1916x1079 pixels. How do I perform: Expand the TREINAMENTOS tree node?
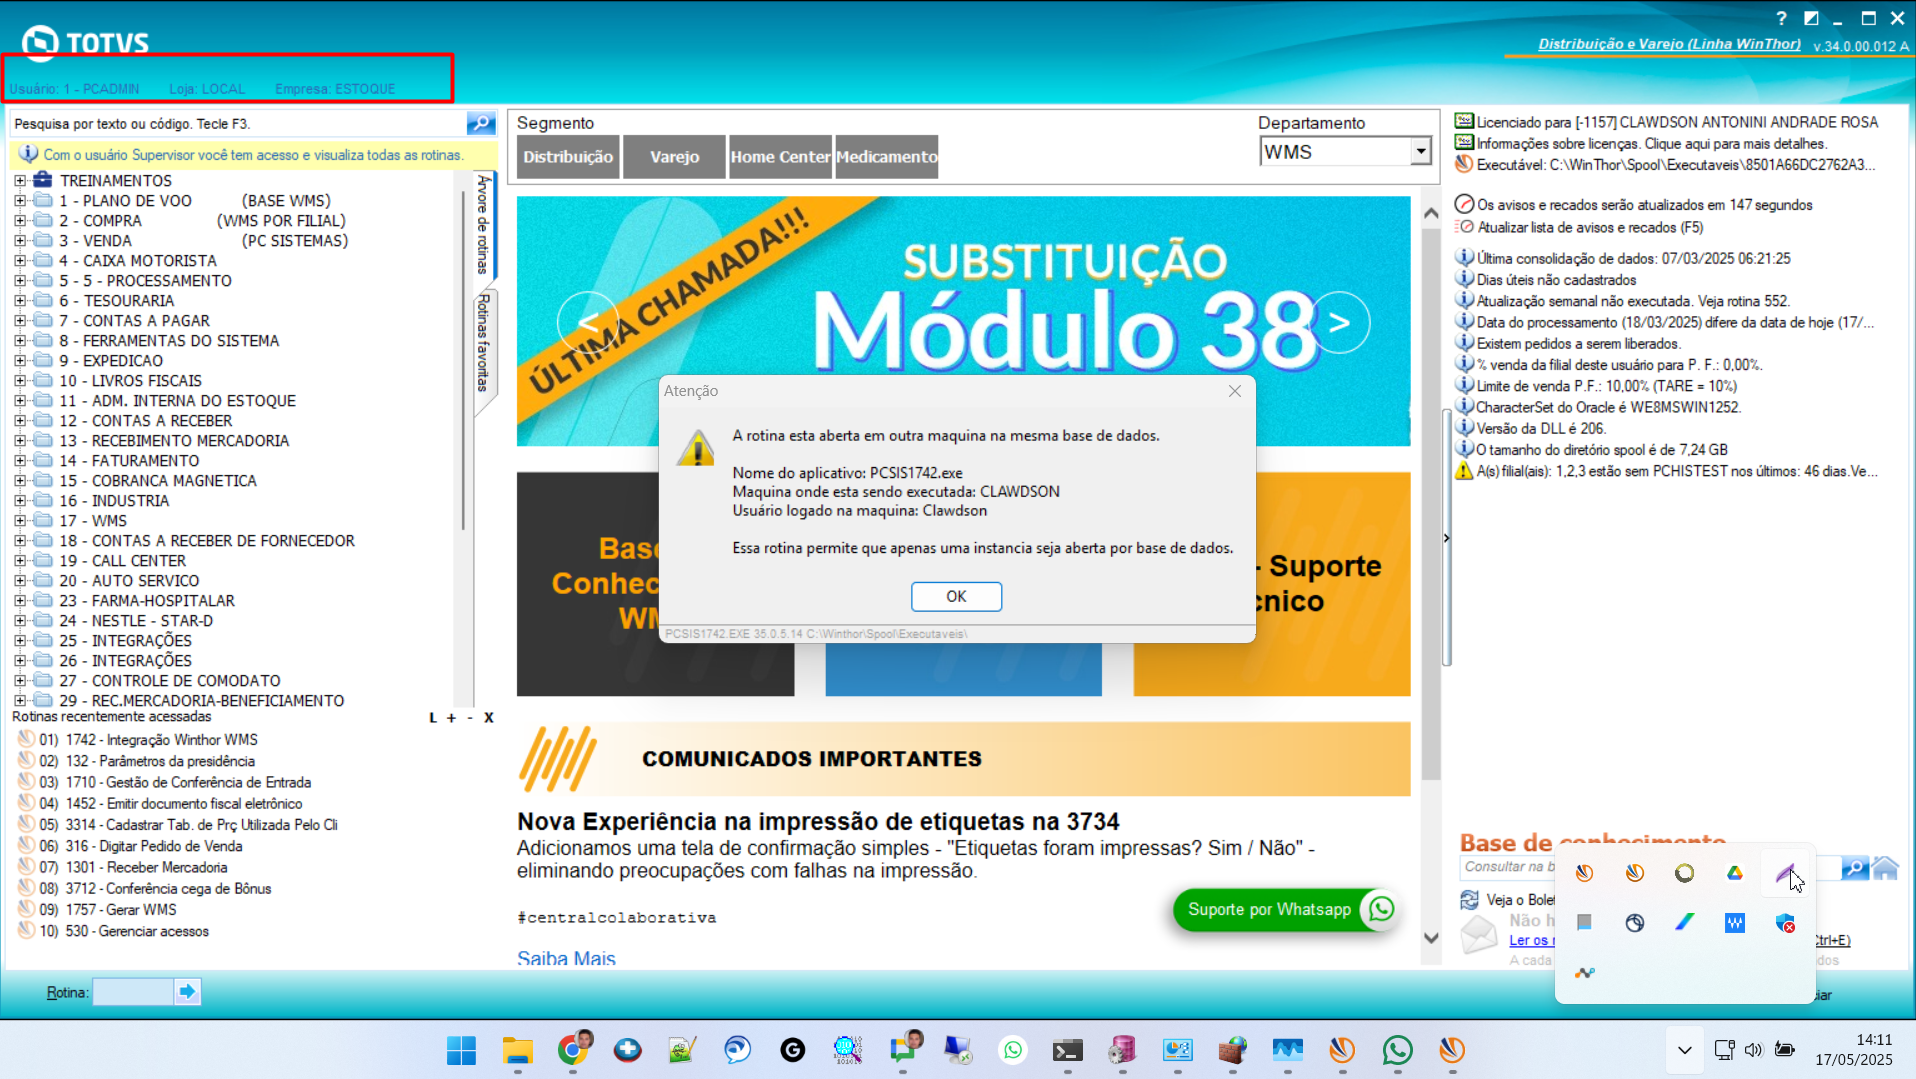(20, 181)
